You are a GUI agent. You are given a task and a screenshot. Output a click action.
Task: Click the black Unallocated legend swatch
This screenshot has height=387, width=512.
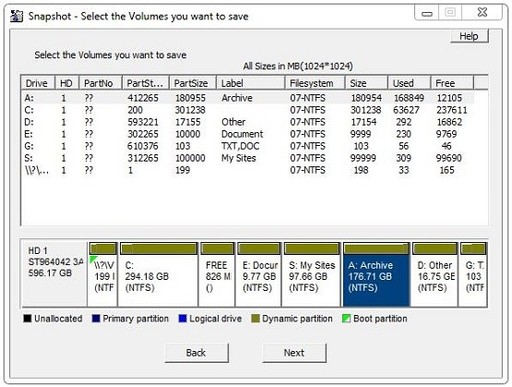(27, 318)
